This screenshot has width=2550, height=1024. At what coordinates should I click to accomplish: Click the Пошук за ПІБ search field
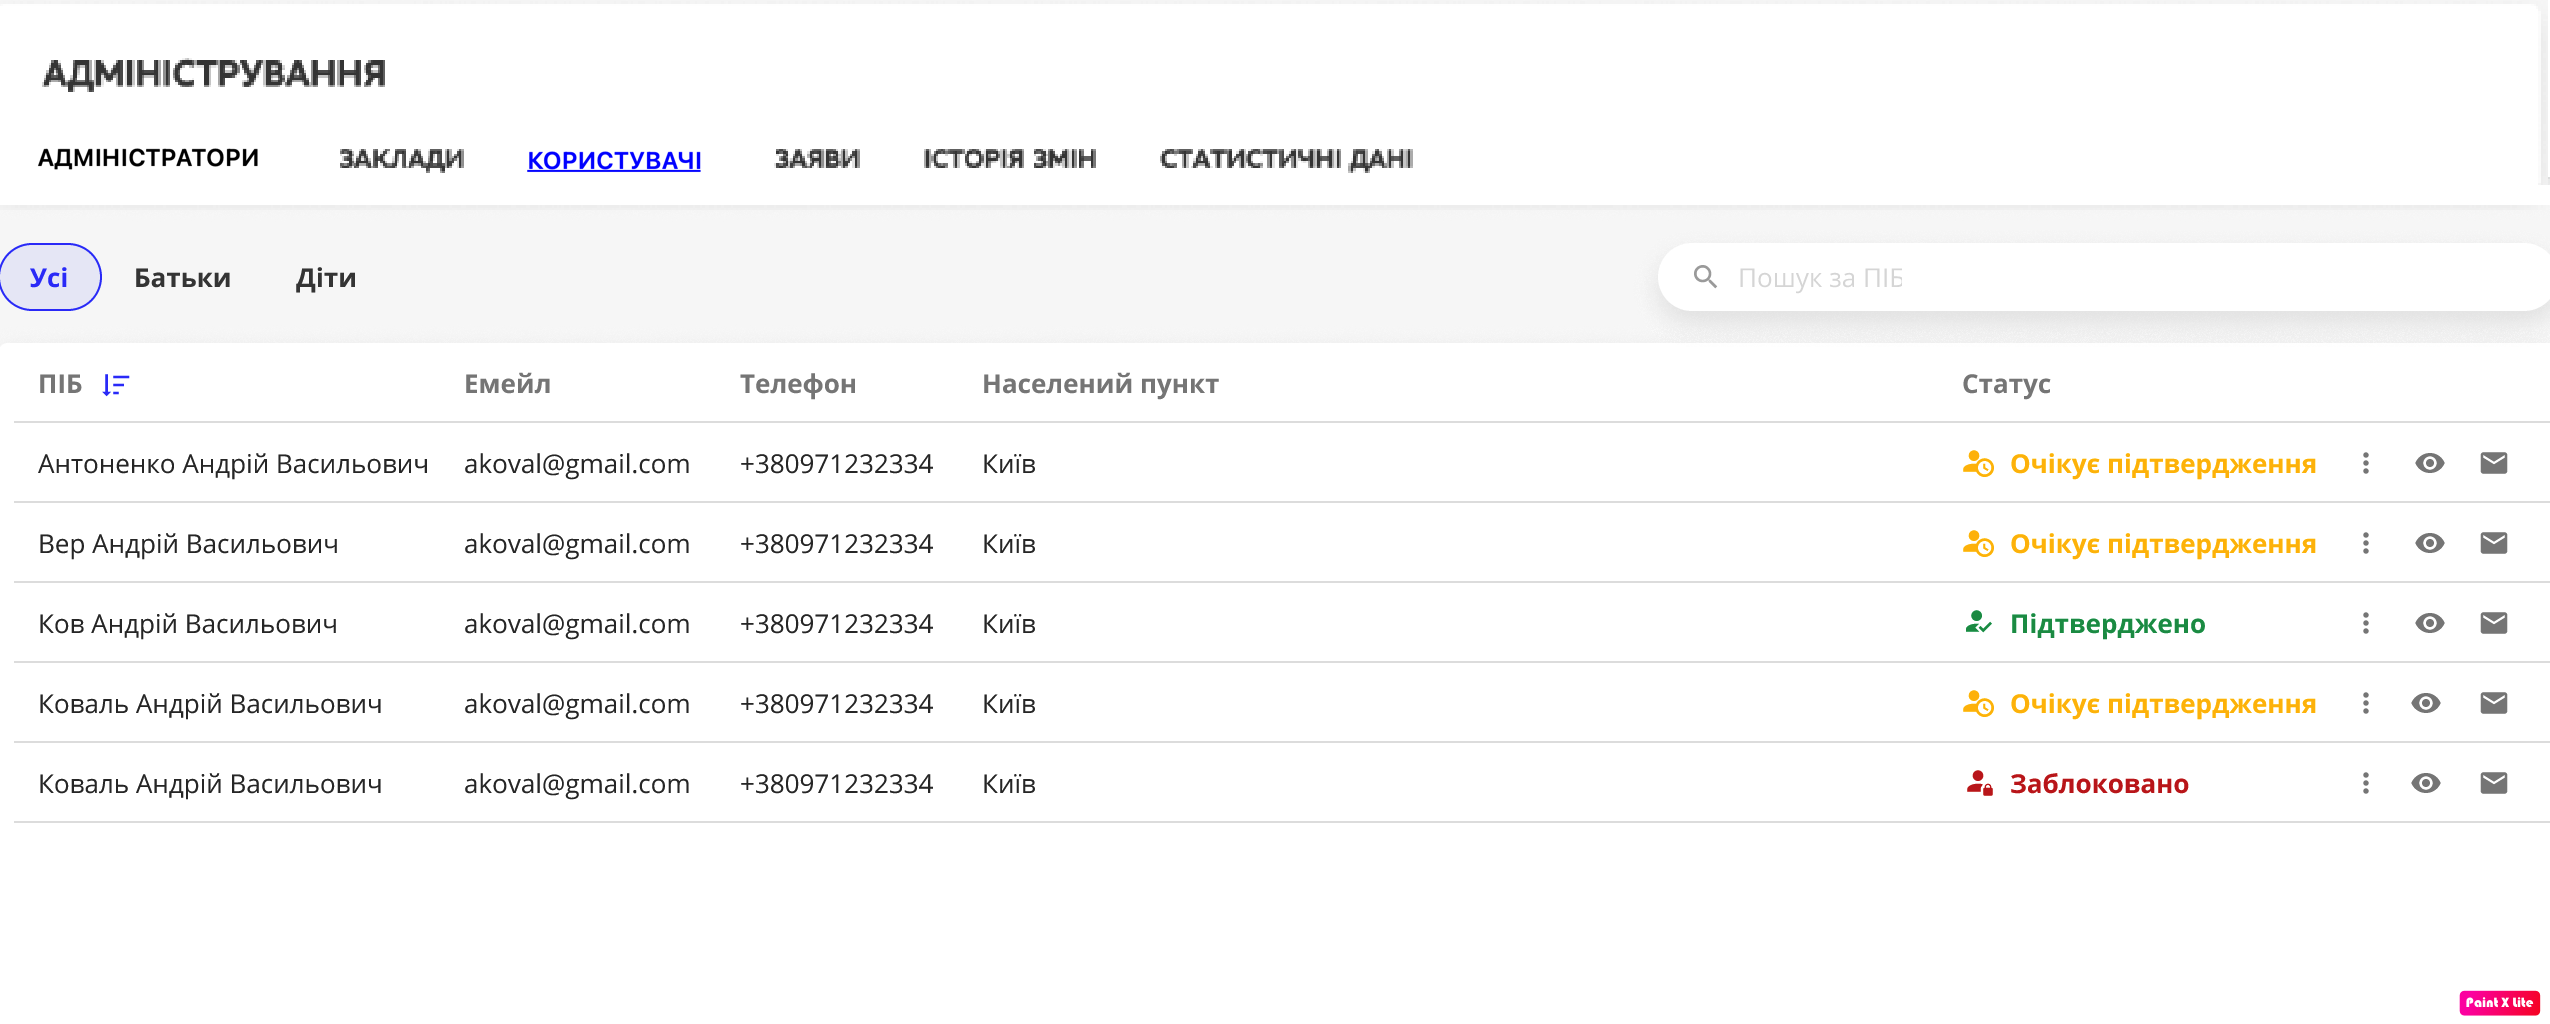coord(1900,277)
